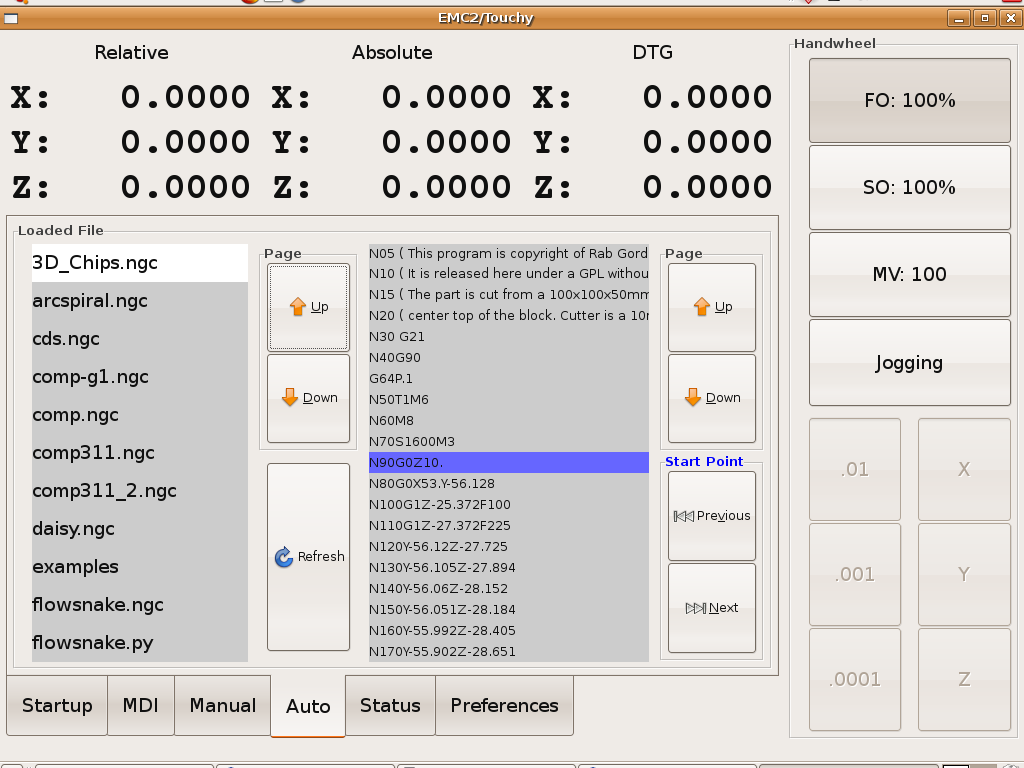
Task: Click the G-code line N05 copyright comment
Action: pyautogui.click(x=509, y=253)
